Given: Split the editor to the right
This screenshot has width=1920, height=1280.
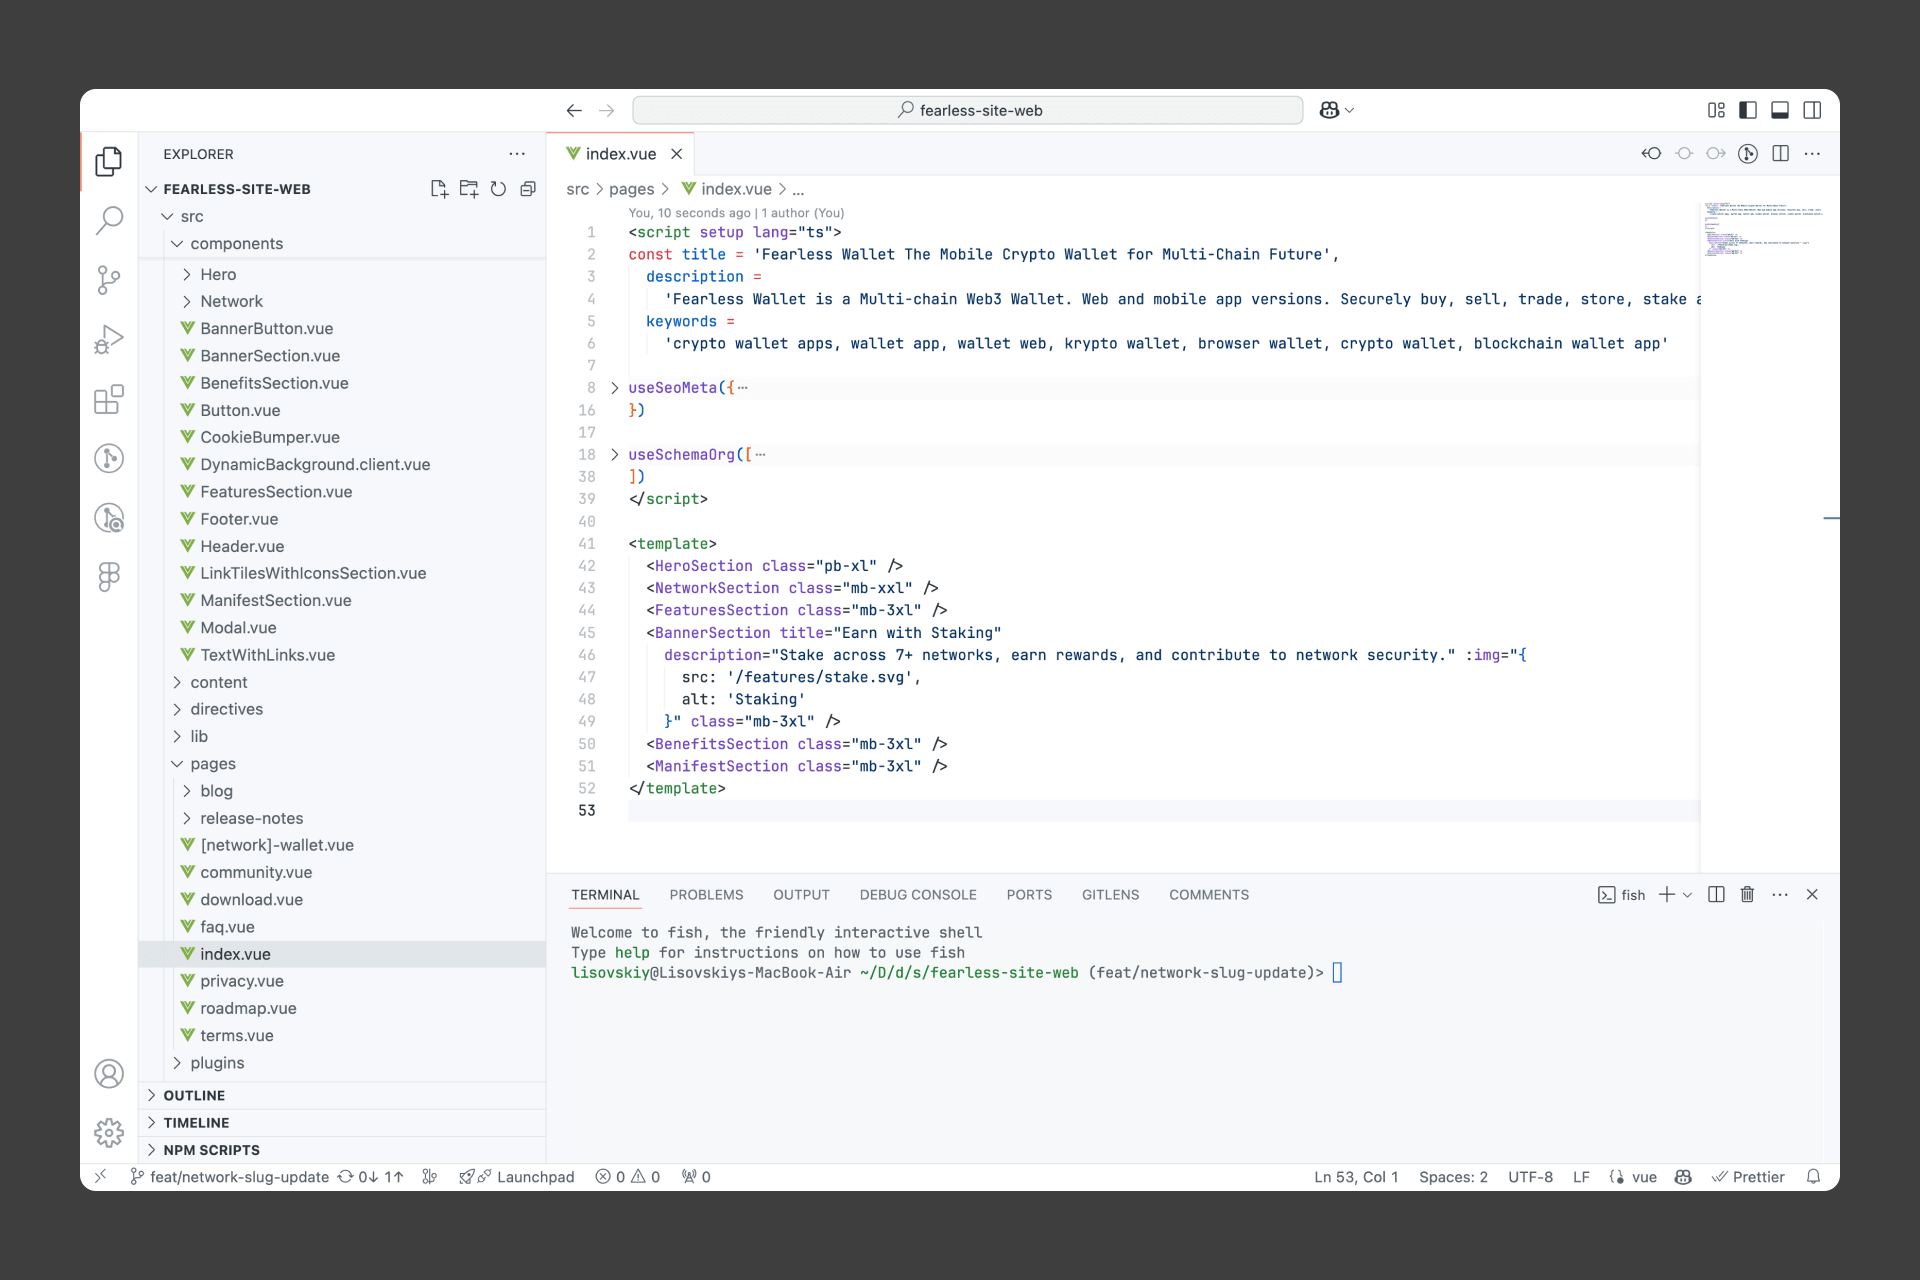Looking at the screenshot, I should coord(1780,154).
